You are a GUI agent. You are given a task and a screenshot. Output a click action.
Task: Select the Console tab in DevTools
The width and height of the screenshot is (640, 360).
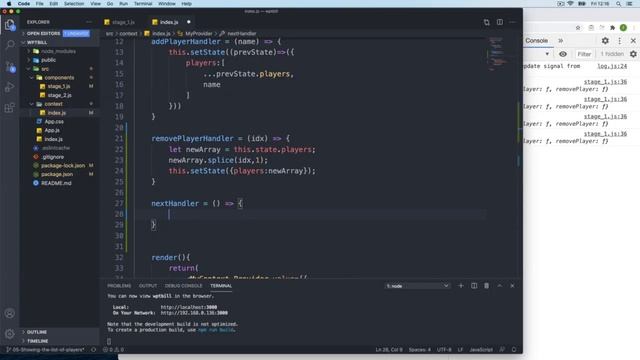point(536,40)
